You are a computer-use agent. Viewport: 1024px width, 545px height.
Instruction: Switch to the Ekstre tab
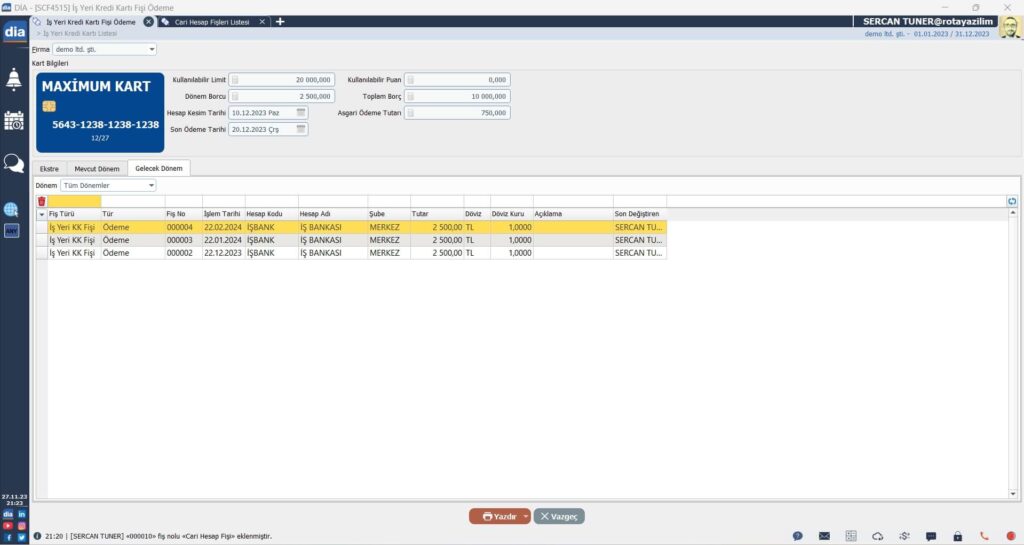click(x=49, y=168)
